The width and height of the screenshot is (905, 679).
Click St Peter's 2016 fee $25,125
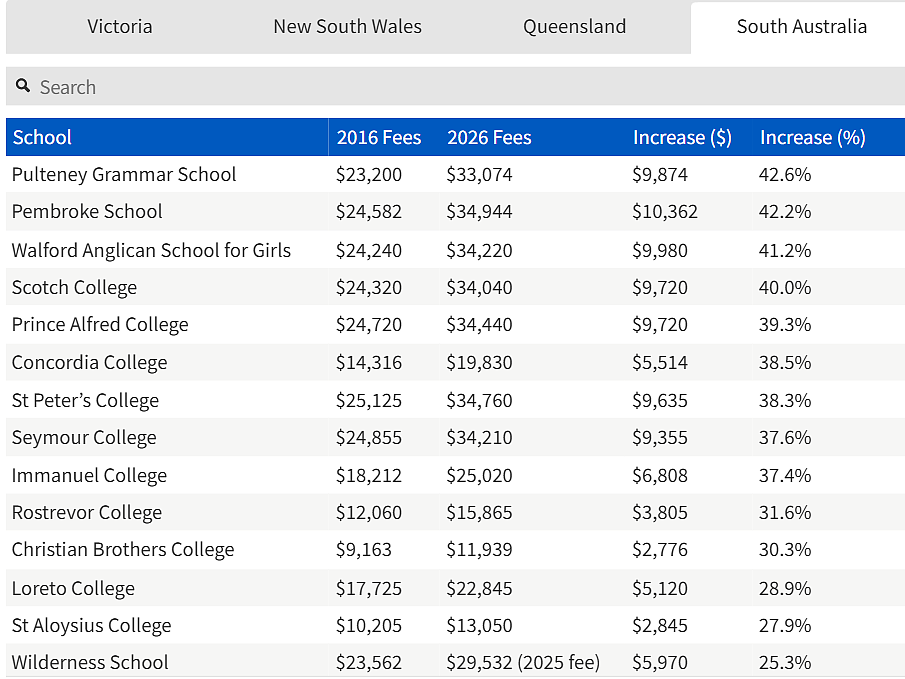pos(369,401)
